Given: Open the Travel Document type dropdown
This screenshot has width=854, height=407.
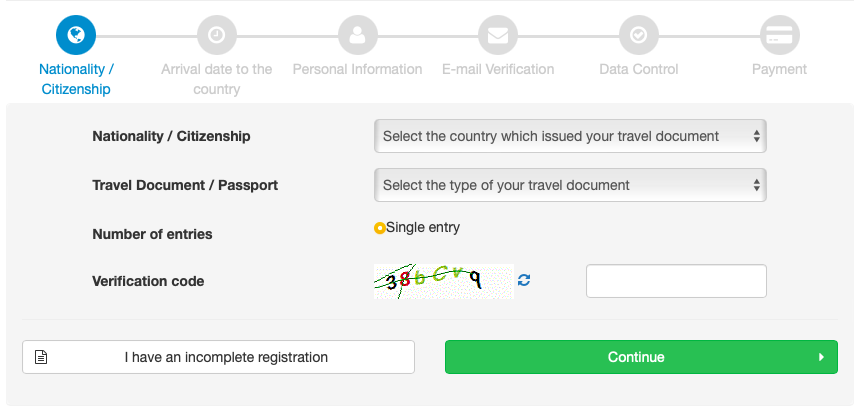Looking at the screenshot, I should 570,185.
